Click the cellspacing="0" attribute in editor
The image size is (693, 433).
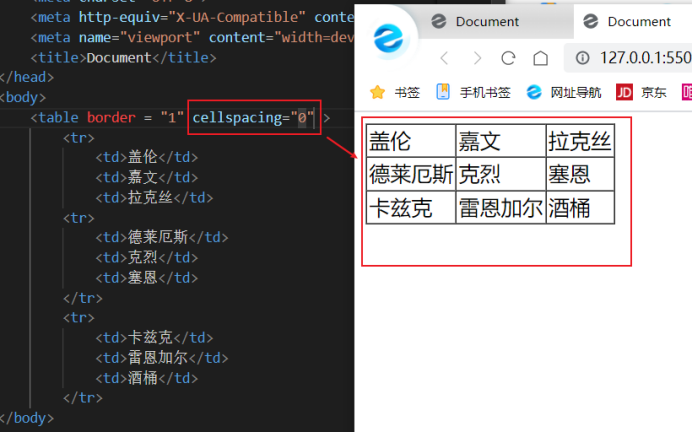[x=253, y=118]
